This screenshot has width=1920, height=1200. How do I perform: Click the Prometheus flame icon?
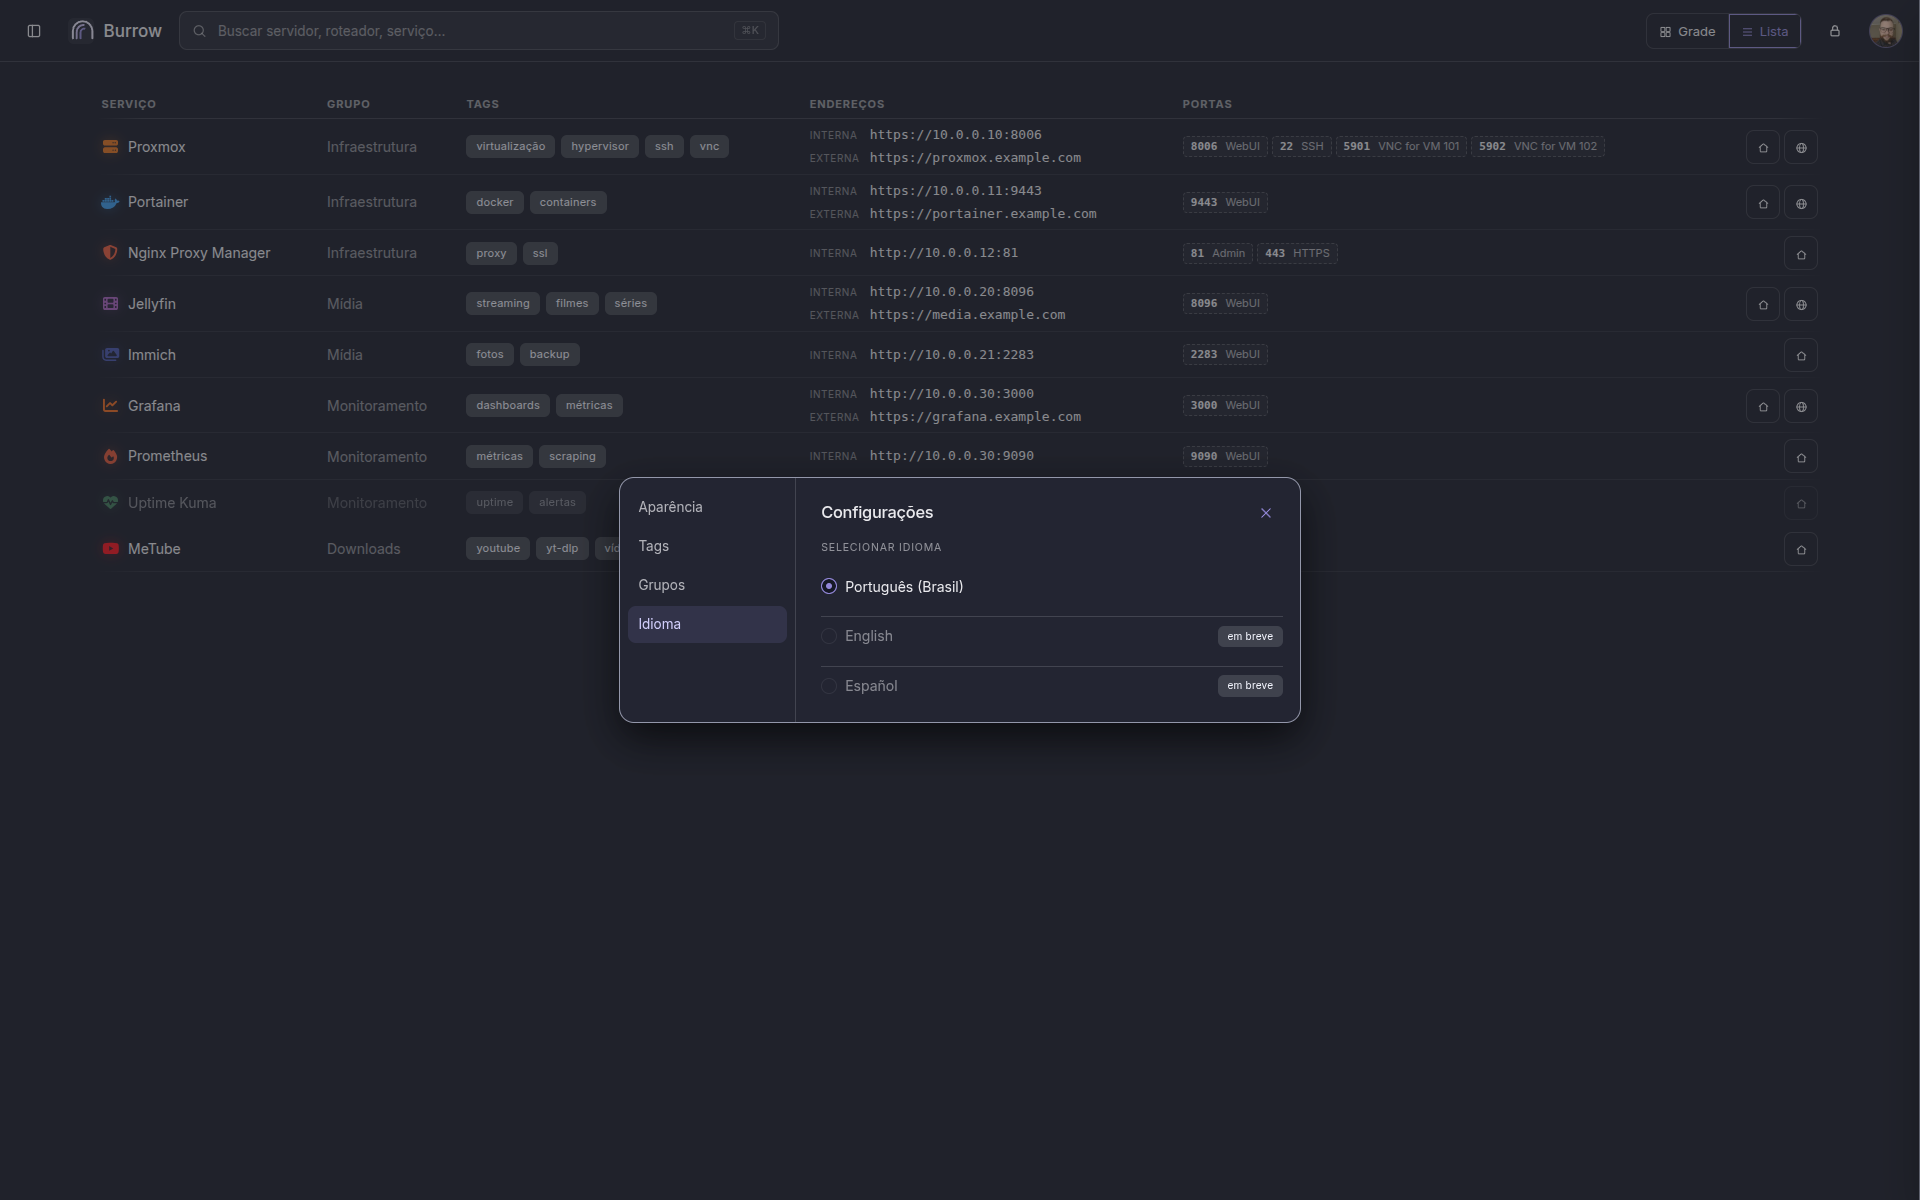click(110, 456)
